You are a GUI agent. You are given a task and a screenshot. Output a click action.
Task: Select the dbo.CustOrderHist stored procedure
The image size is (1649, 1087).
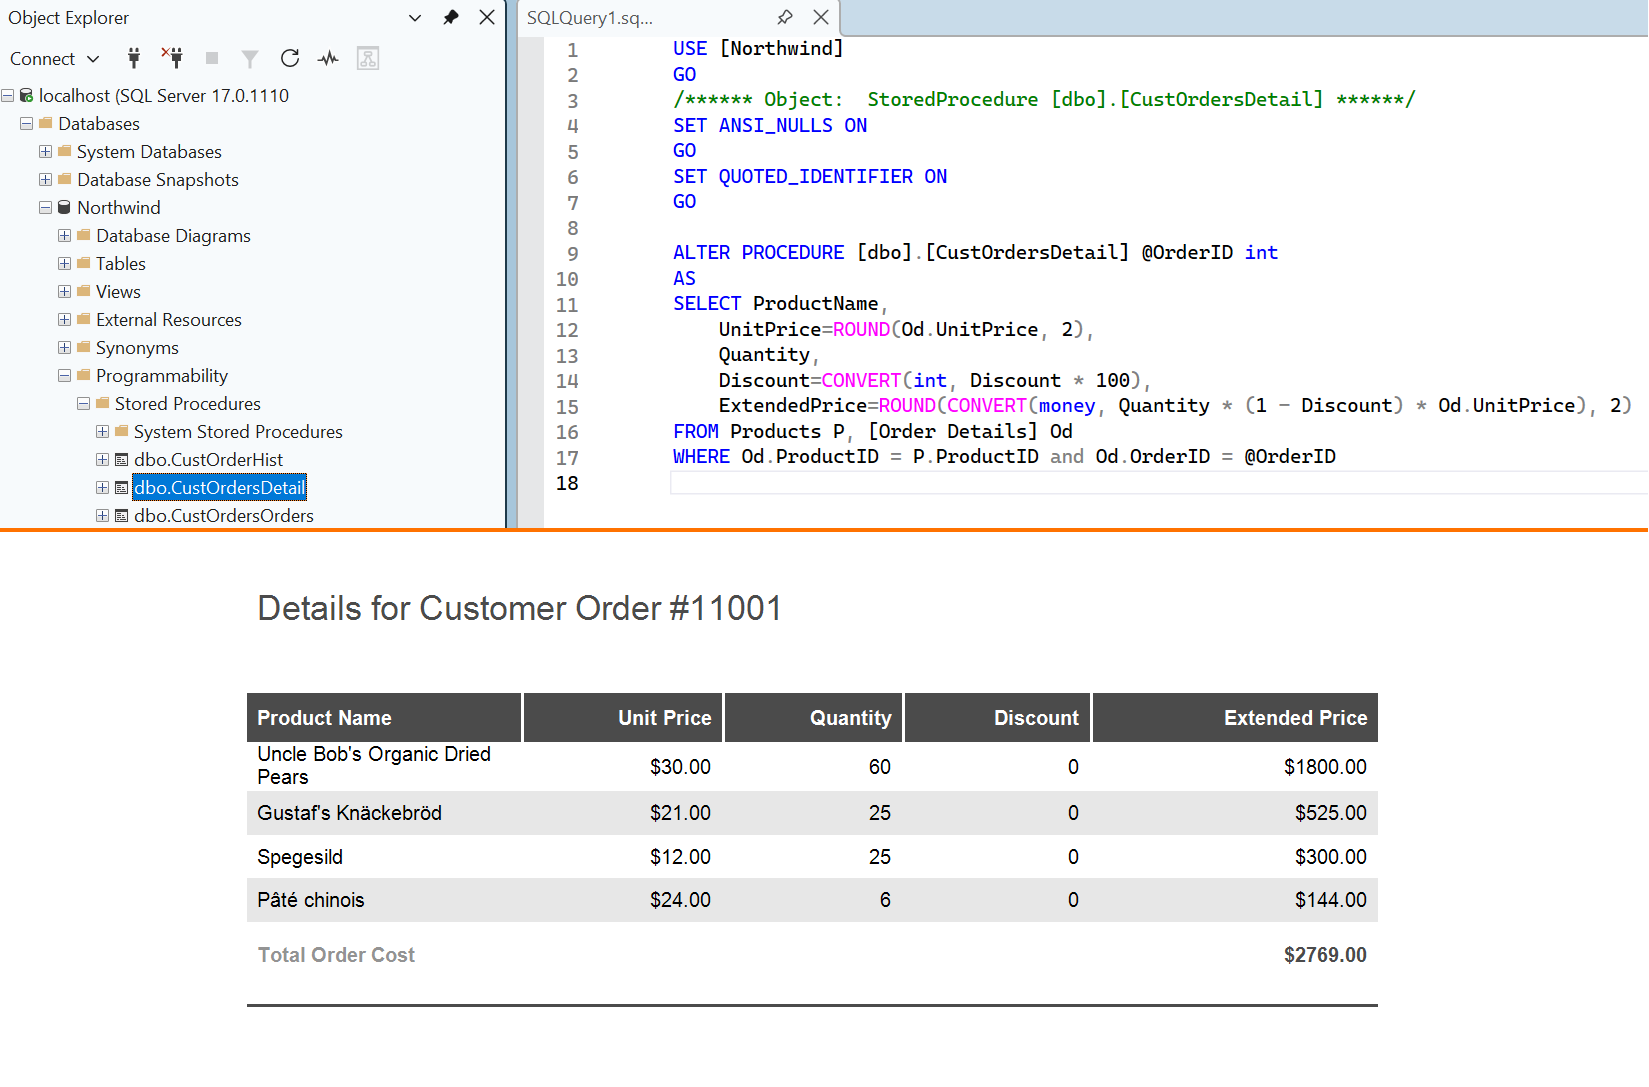pos(209,459)
